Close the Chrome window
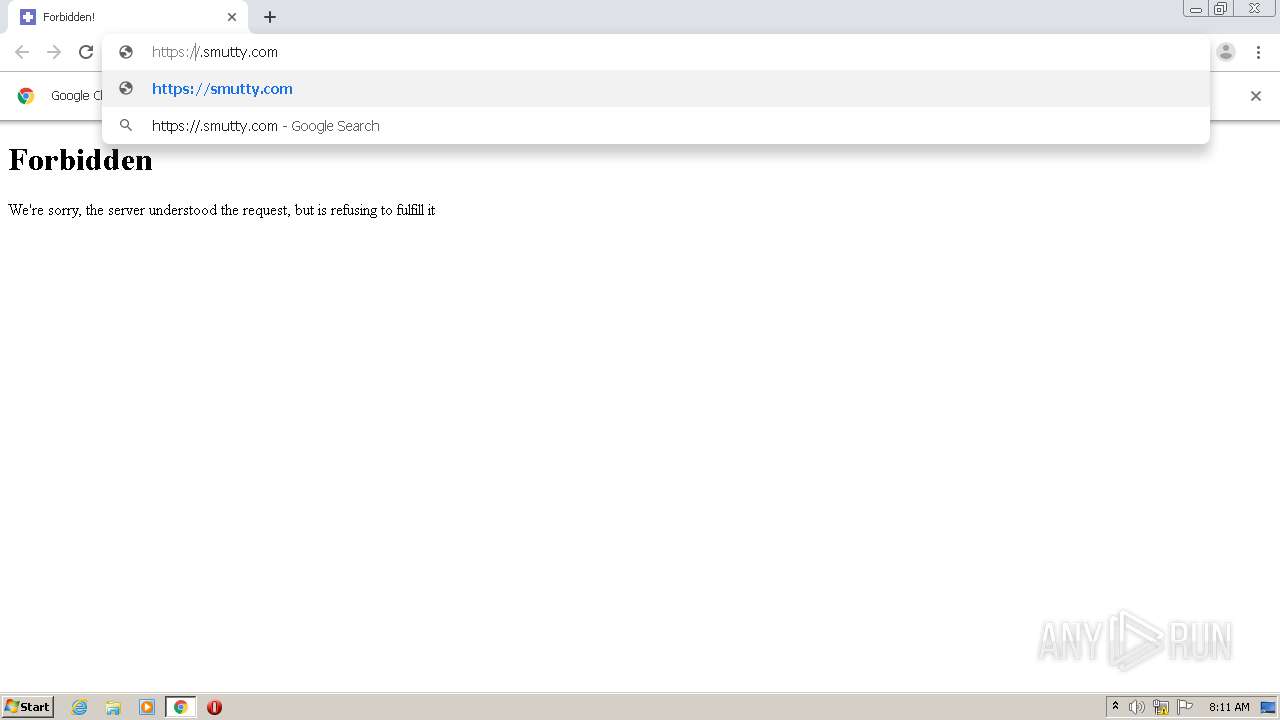Screen dimensions: 1280x720 pyautogui.click(x=1254, y=9)
